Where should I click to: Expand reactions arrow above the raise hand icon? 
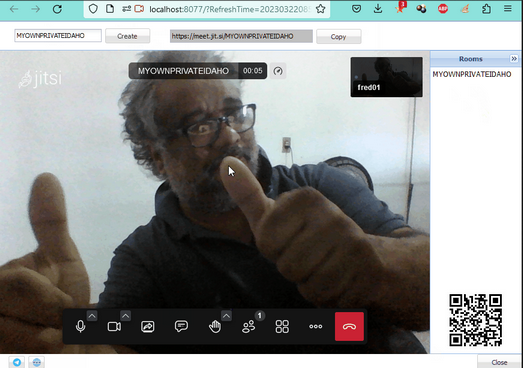point(226,316)
